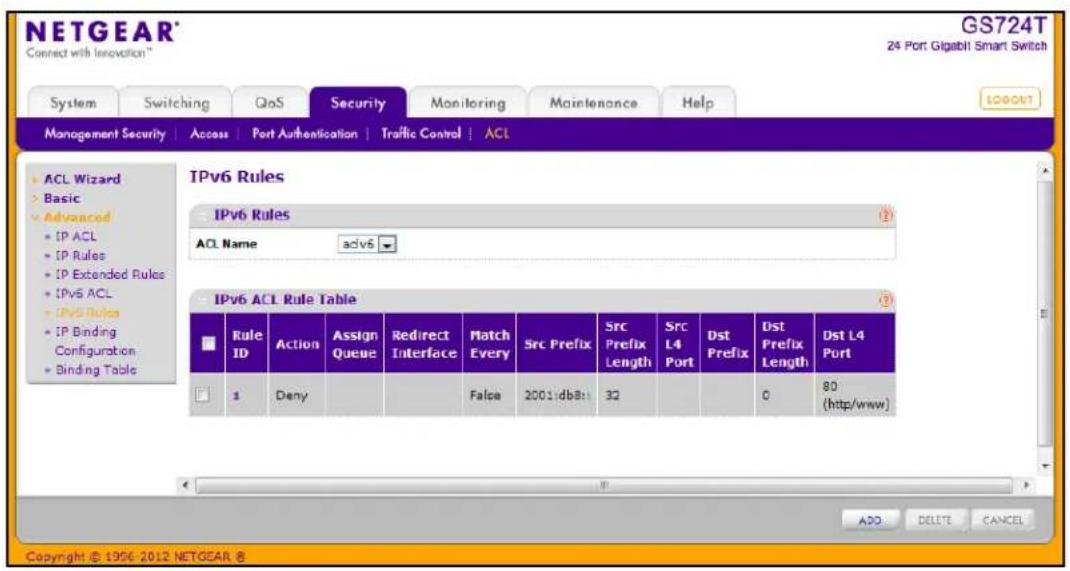Screen dimensions: 1070x571
Task: Check the box for rule 1 row
Action: [x=201, y=394]
